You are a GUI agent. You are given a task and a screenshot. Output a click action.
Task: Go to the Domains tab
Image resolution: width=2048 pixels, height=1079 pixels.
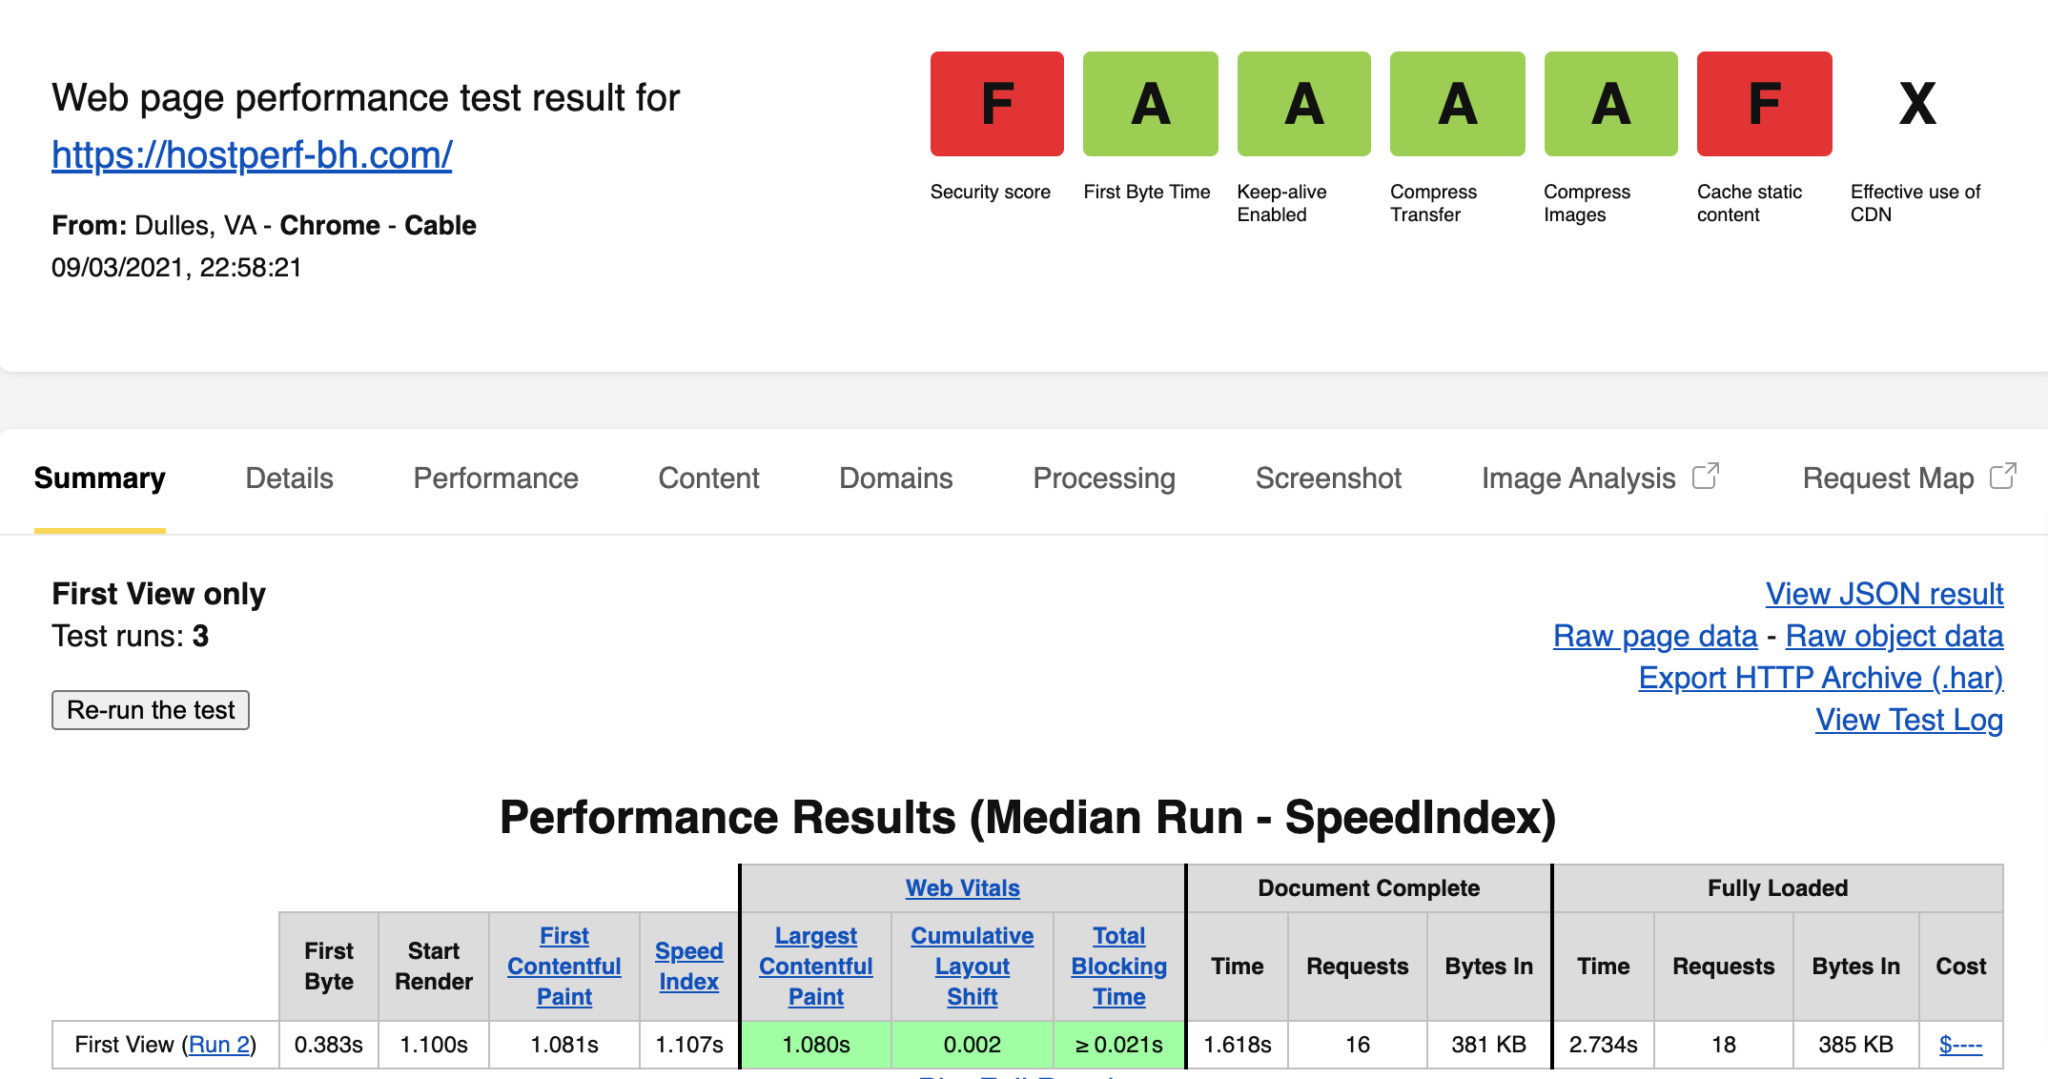(896, 478)
